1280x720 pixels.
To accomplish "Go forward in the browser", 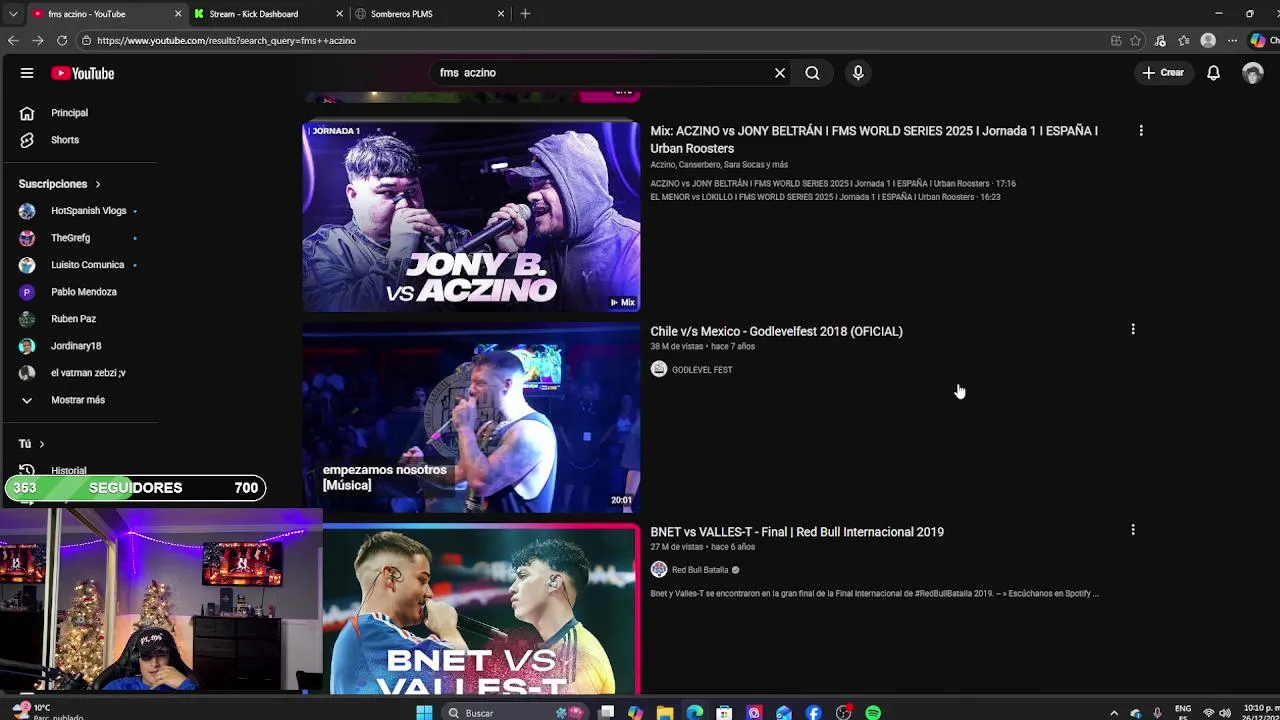I will pos(37,41).
